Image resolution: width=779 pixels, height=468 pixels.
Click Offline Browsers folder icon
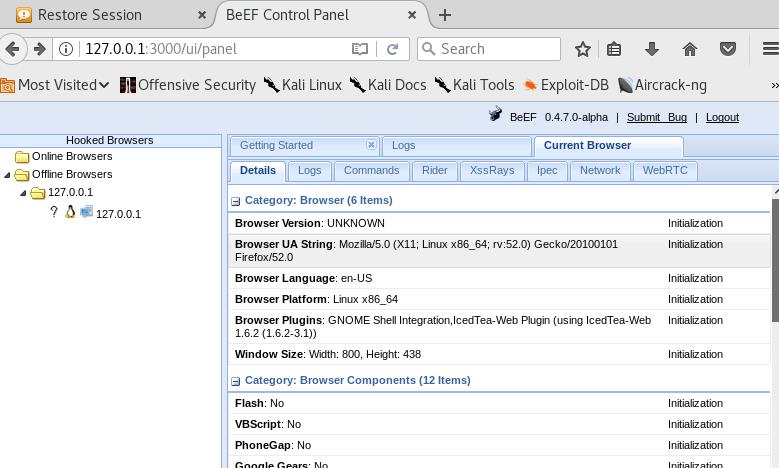coord(22,175)
